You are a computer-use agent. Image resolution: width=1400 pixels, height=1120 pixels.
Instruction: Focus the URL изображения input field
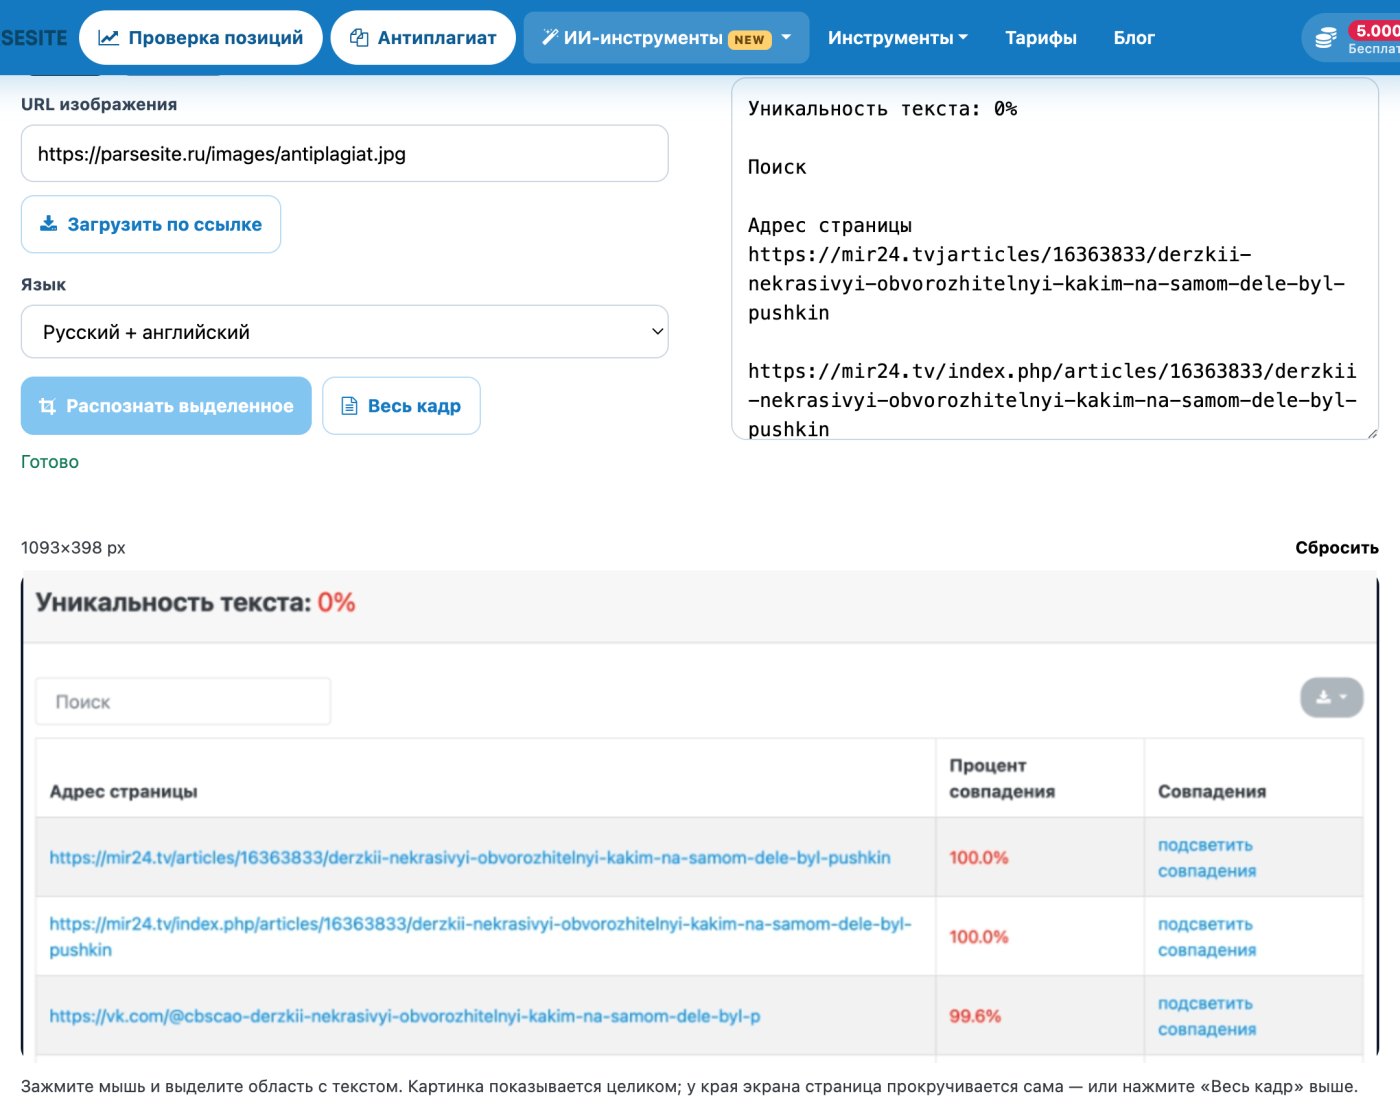coord(344,154)
